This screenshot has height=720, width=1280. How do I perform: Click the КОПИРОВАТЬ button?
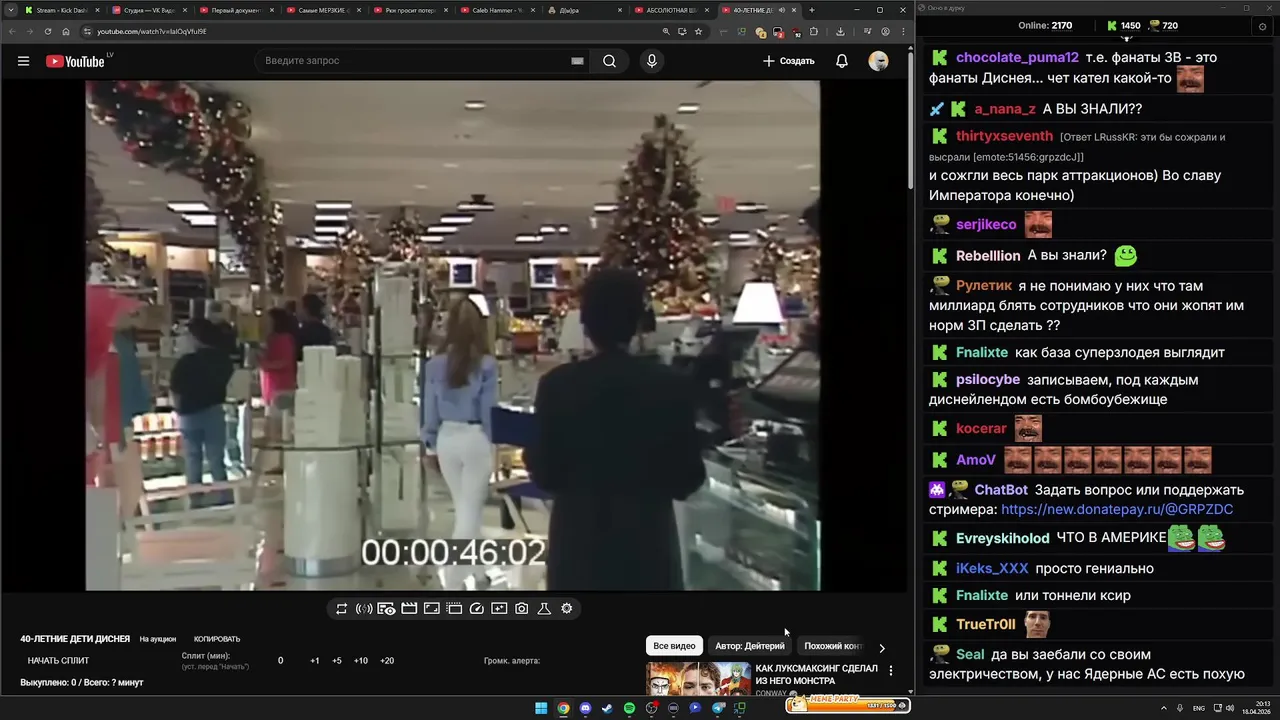point(217,639)
